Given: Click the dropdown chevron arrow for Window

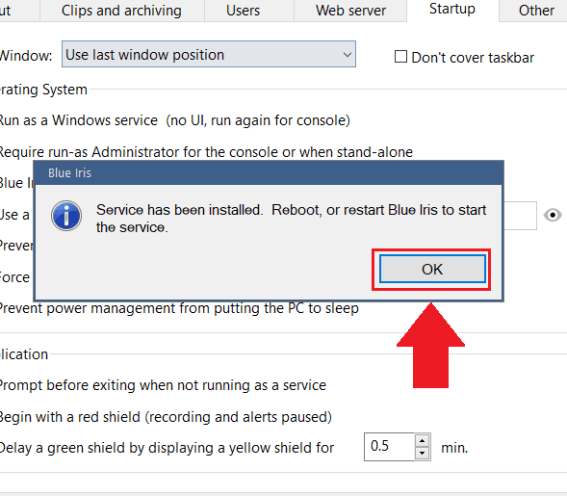Looking at the screenshot, I should pyautogui.click(x=347, y=55).
